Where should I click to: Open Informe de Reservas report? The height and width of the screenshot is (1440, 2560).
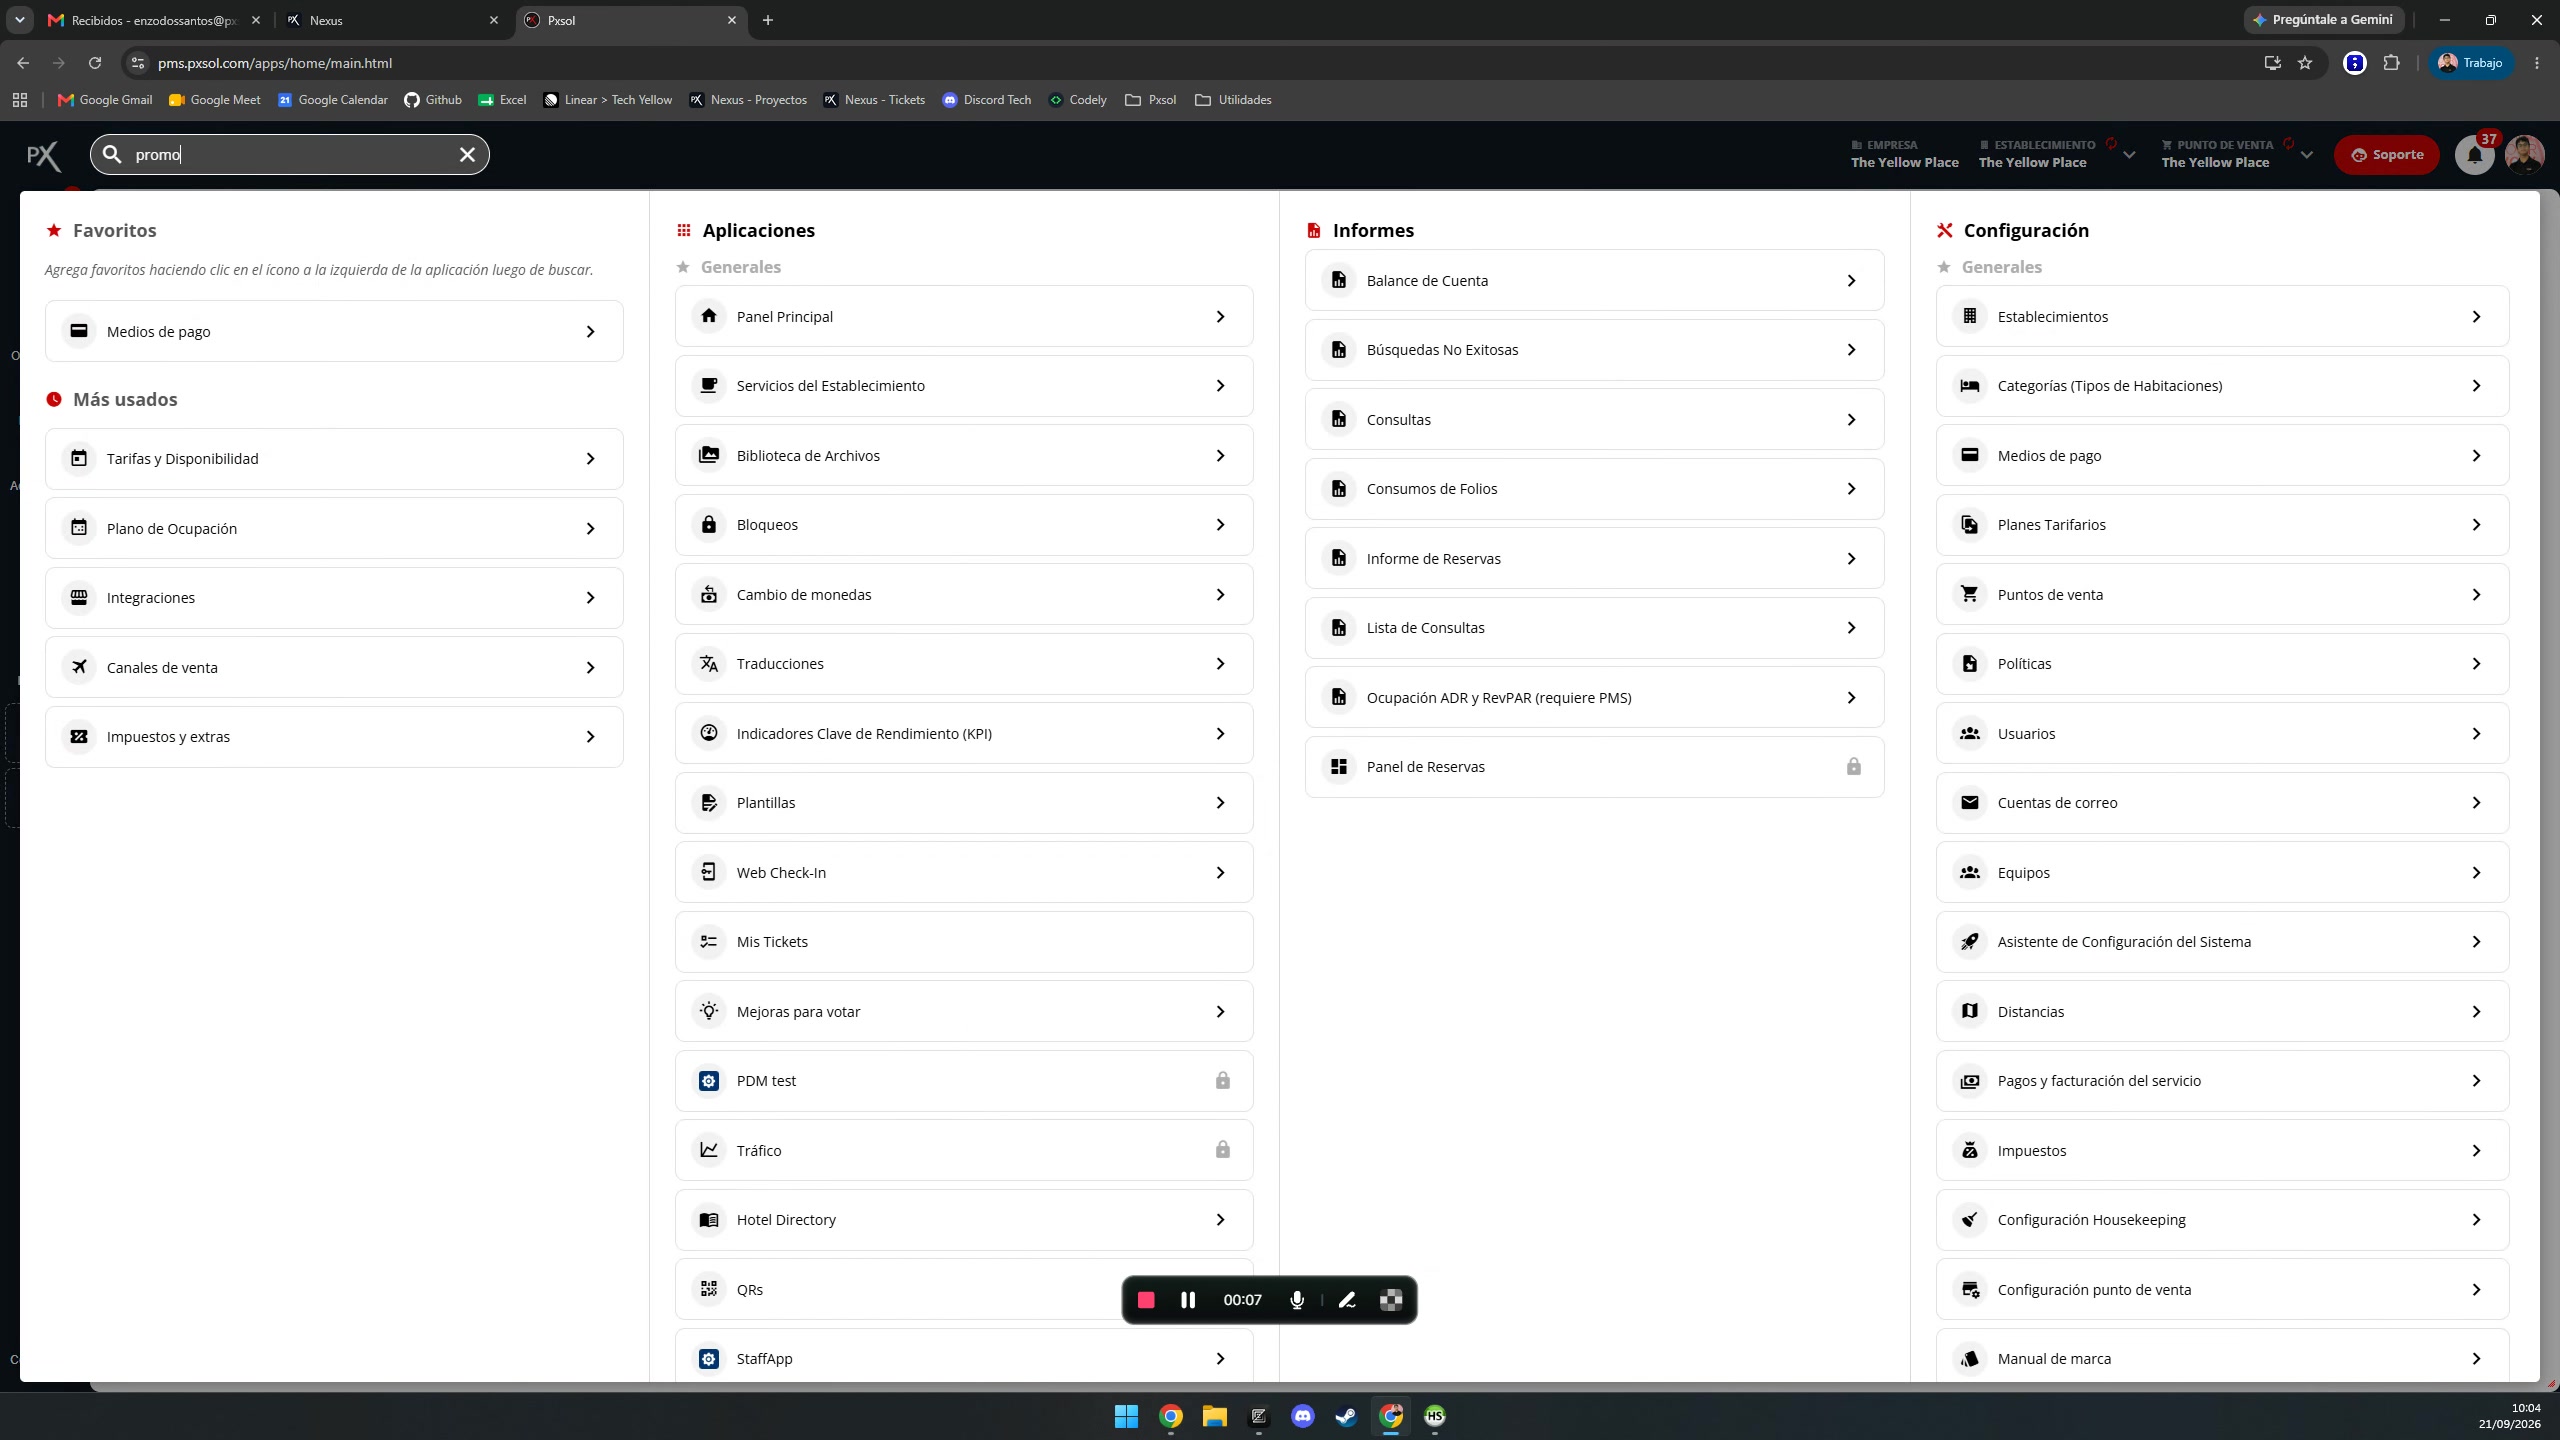(x=1594, y=559)
